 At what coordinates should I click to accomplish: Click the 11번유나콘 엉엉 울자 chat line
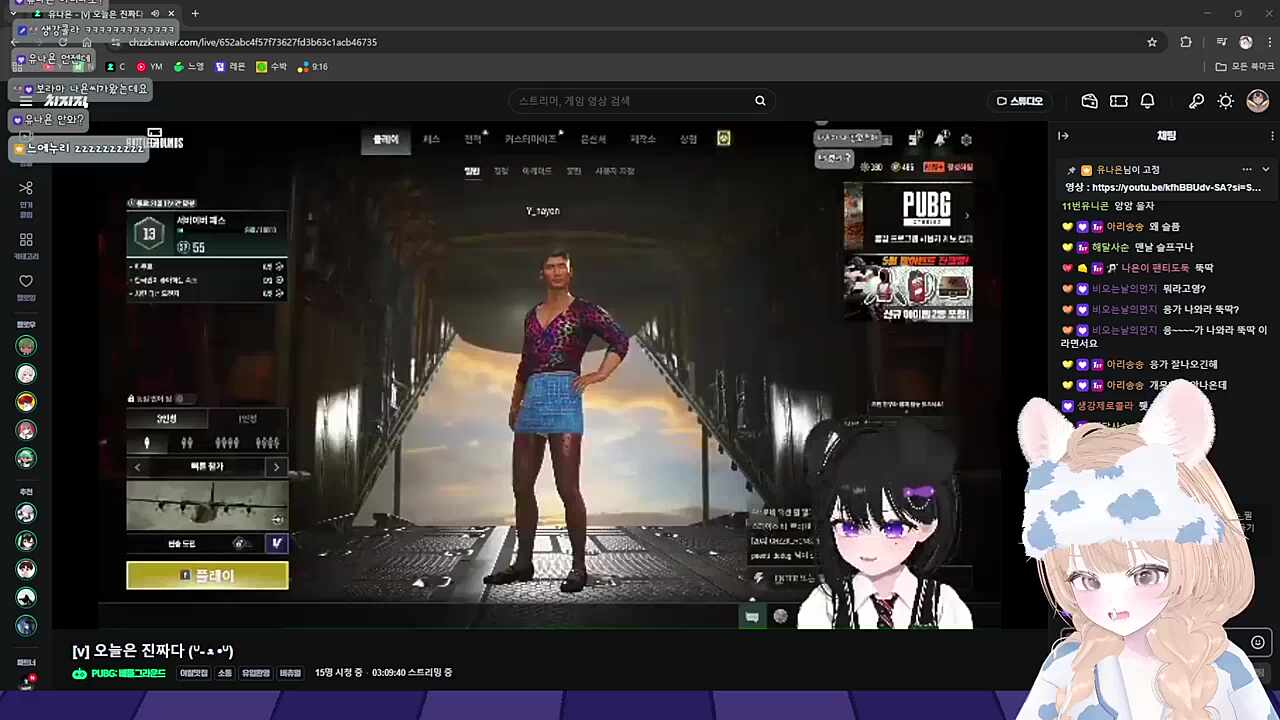[1107, 206]
